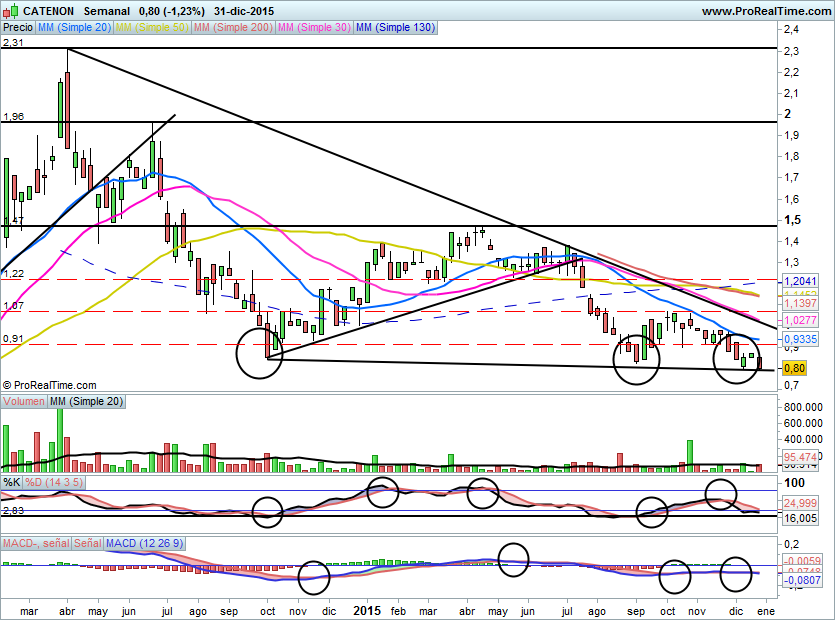Click the MM (Simple 50) yellow label

(152, 28)
